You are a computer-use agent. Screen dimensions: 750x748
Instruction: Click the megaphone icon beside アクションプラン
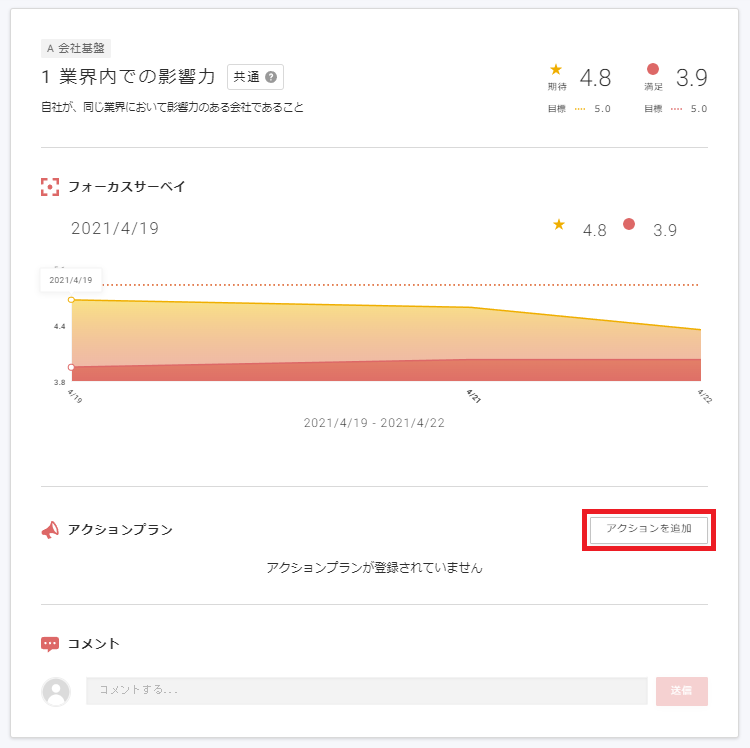coord(50,530)
